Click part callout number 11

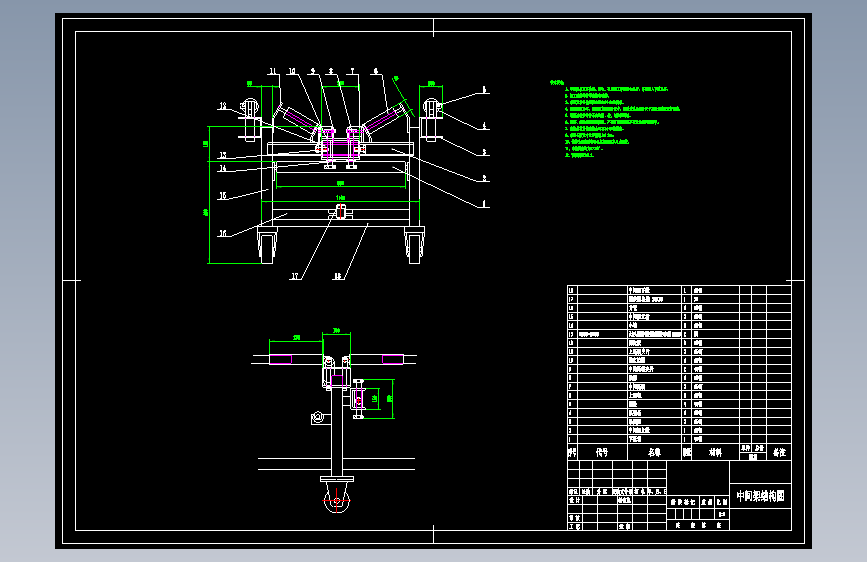273,71
